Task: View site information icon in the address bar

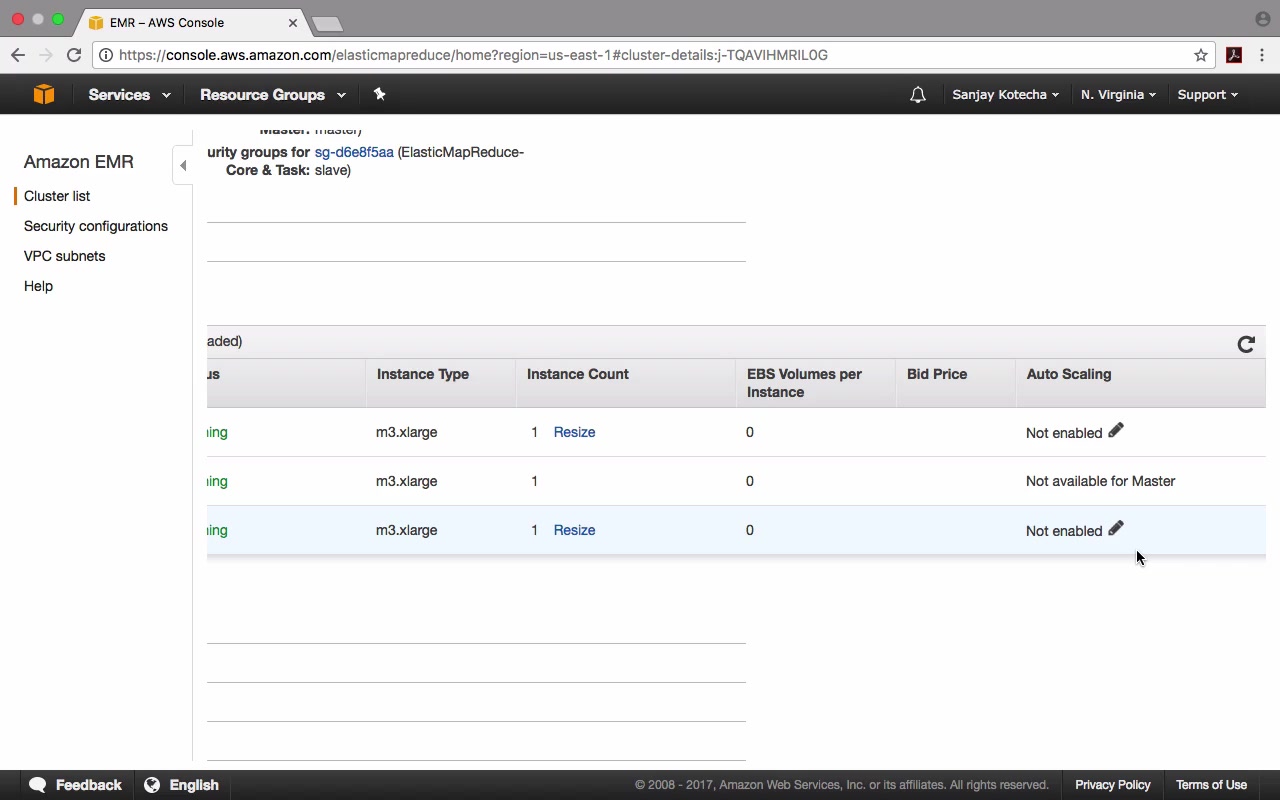Action: pyautogui.click(x=106, y=55)
